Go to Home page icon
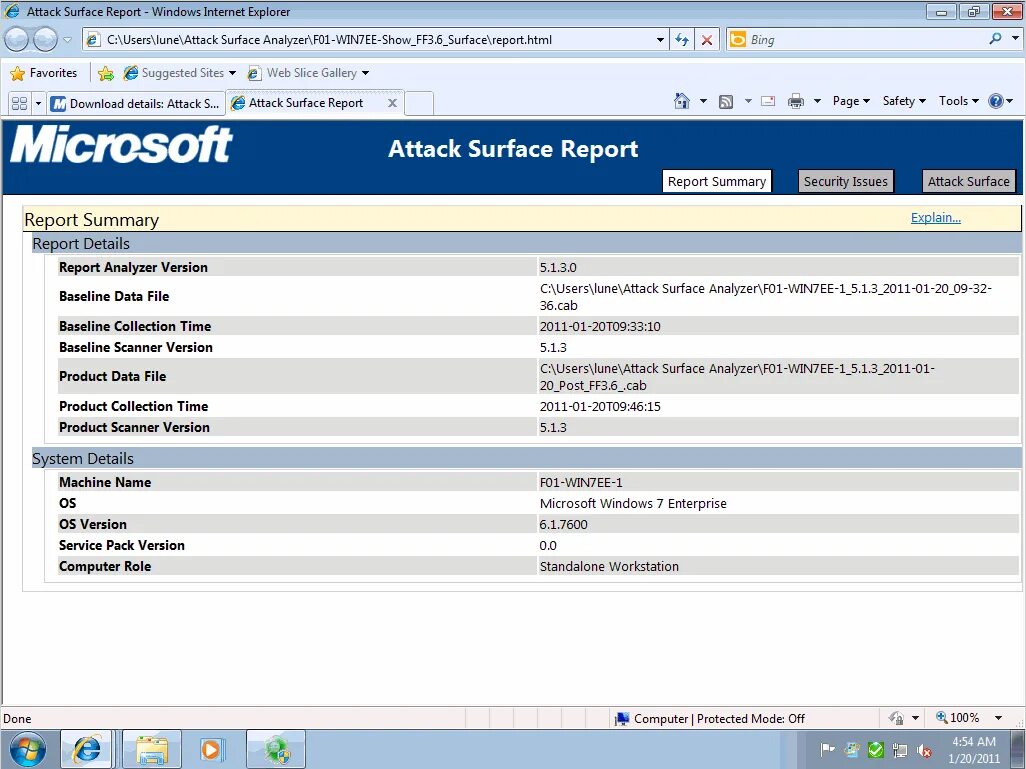The image size is (1026, 769). coord(682,101)
